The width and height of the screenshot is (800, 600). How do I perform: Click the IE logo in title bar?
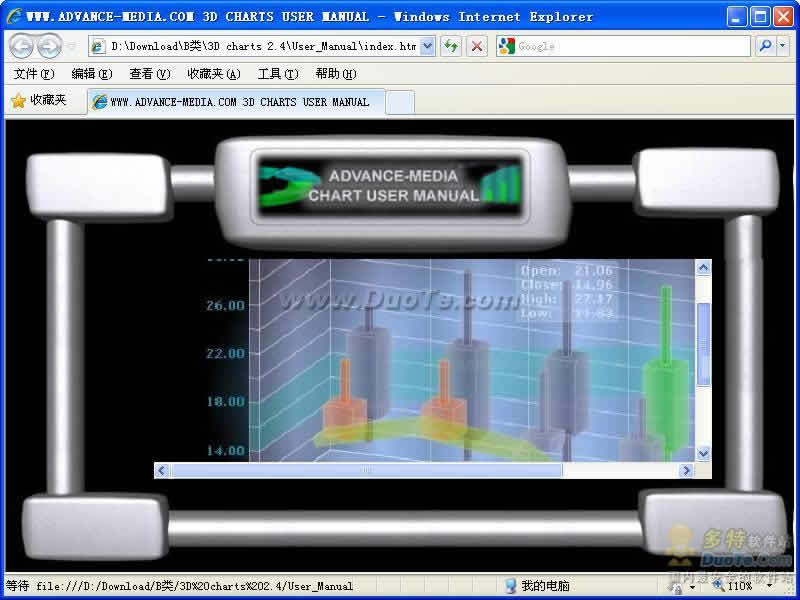pos(14,16)
